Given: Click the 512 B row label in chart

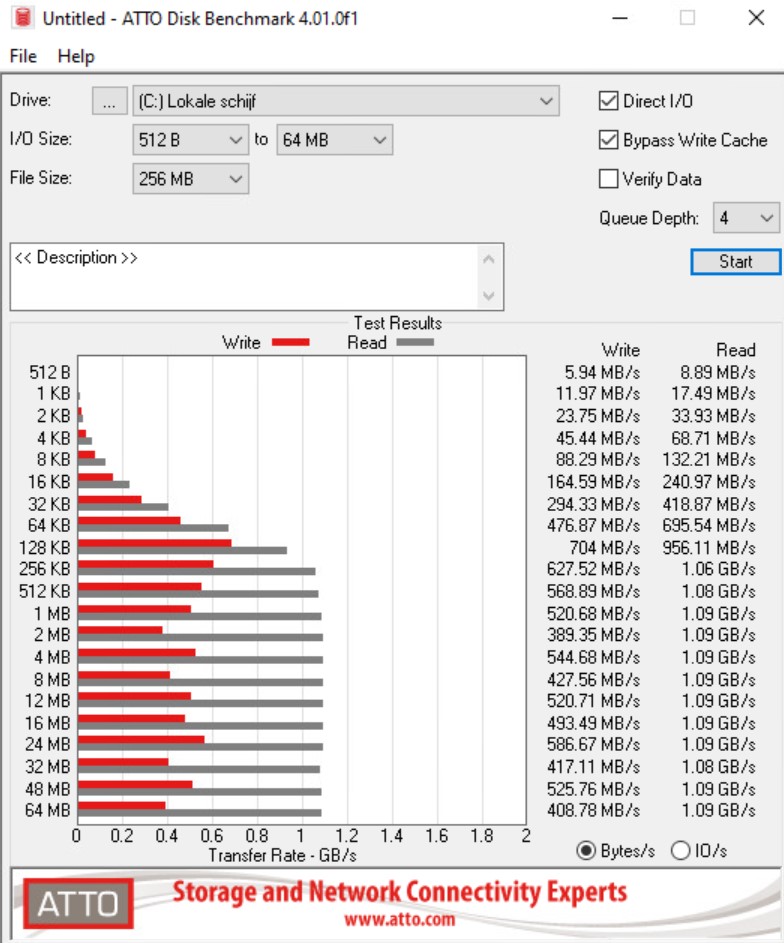Looking at the screenshot, I should pos(50,372).
